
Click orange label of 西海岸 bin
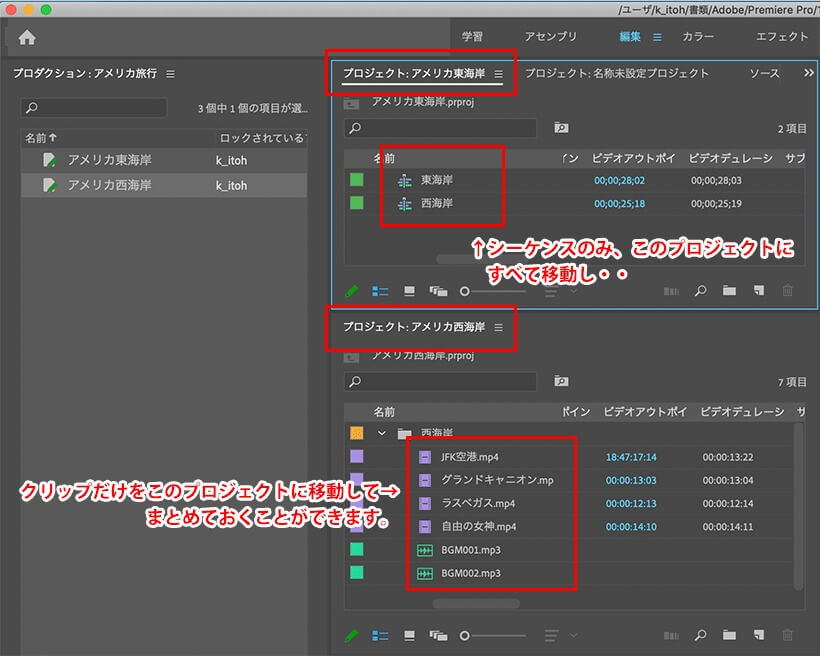click(357, 433)
